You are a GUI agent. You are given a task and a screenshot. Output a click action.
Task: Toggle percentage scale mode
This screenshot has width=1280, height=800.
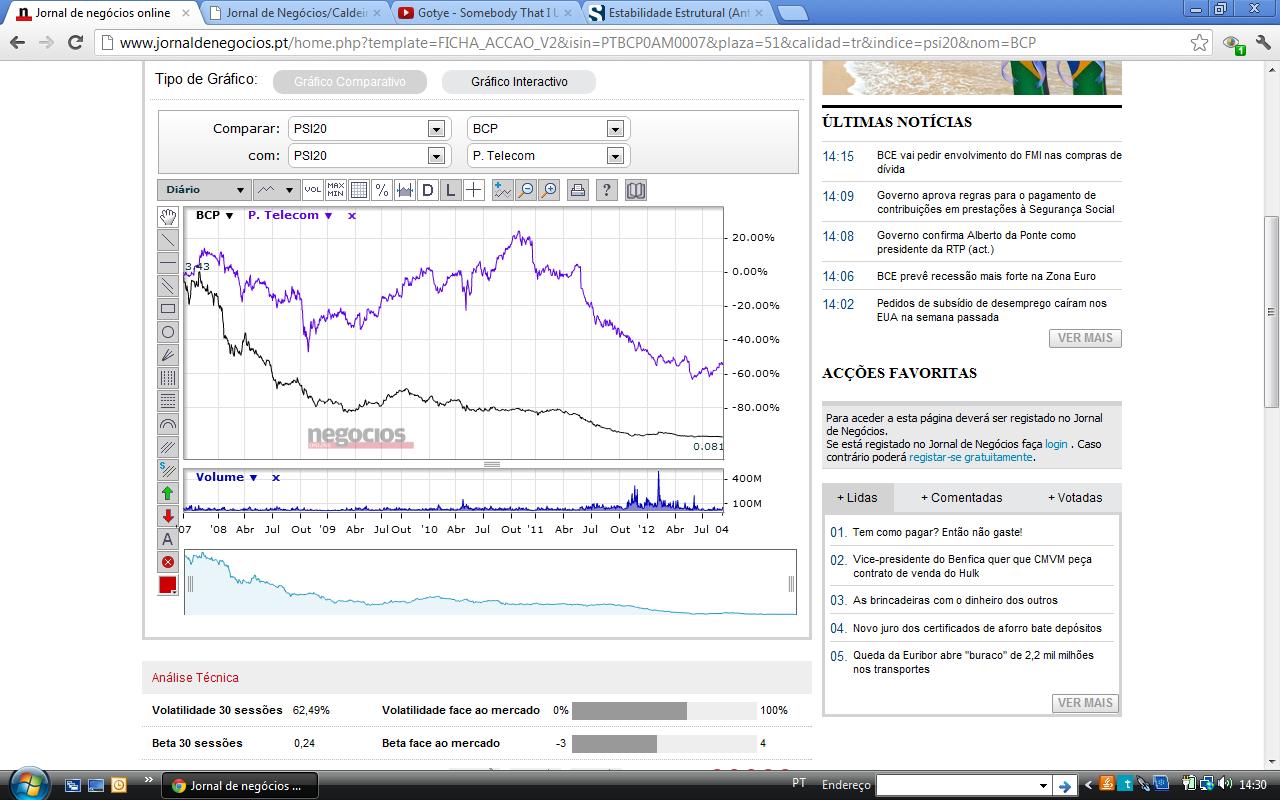pos(382,190)
